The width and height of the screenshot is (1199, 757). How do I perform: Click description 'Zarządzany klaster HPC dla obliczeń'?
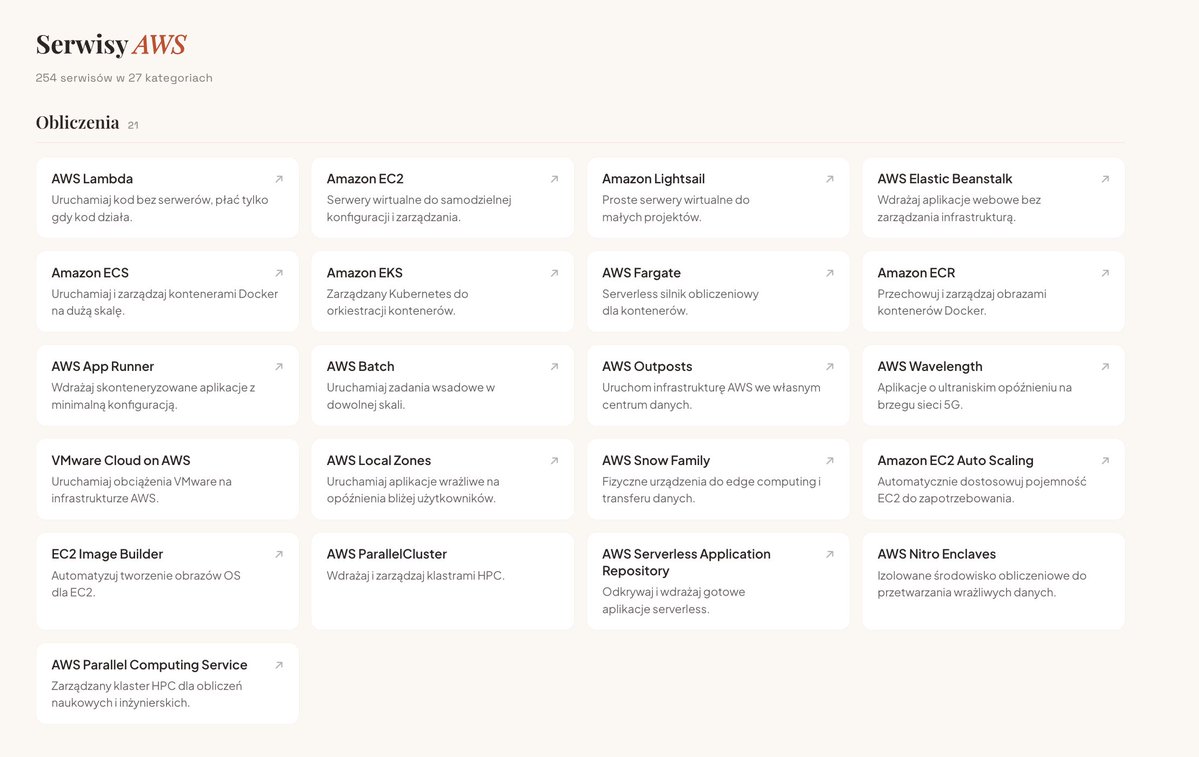point(147,686)
